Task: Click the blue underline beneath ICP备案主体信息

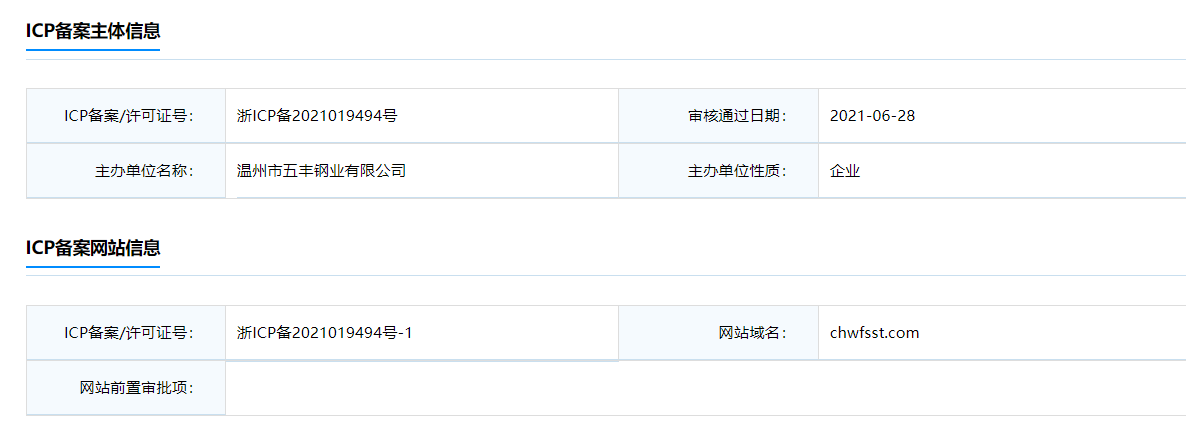Action: (93, 49)
